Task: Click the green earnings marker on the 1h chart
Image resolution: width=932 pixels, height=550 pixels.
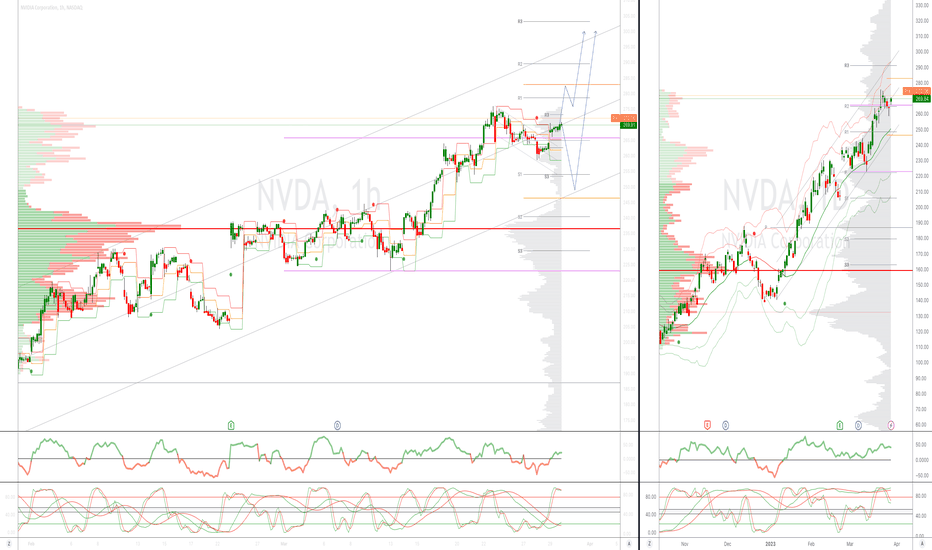Action: 231,425
